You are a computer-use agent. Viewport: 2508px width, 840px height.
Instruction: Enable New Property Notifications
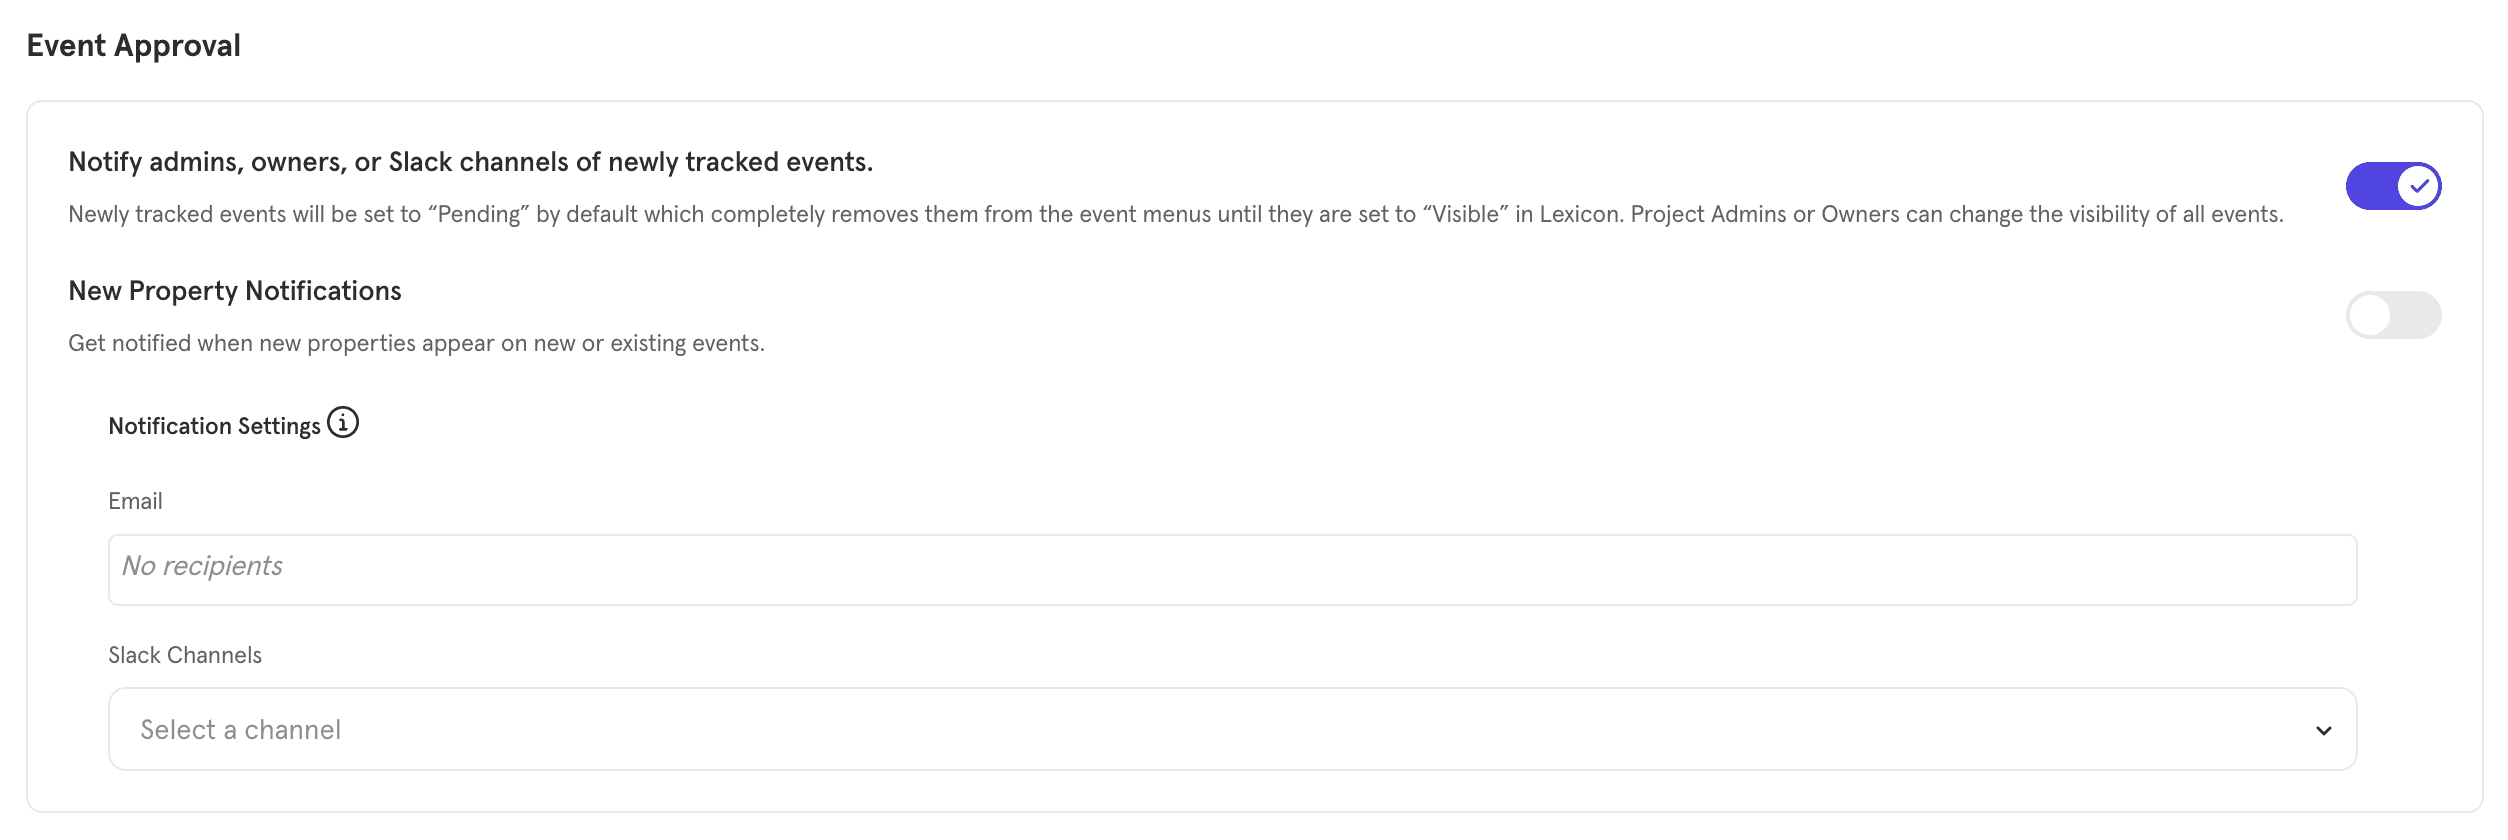tap(2394, 314)
